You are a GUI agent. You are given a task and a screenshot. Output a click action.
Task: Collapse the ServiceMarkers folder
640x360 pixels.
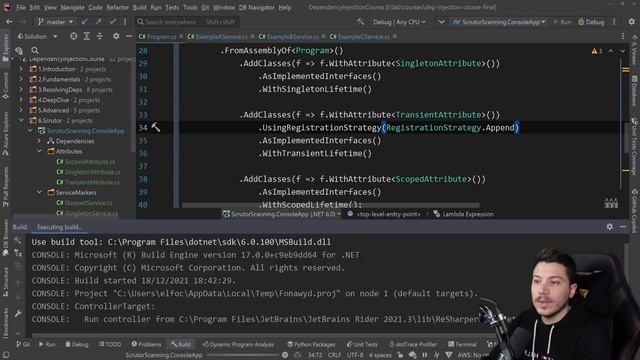click(39, 192)
